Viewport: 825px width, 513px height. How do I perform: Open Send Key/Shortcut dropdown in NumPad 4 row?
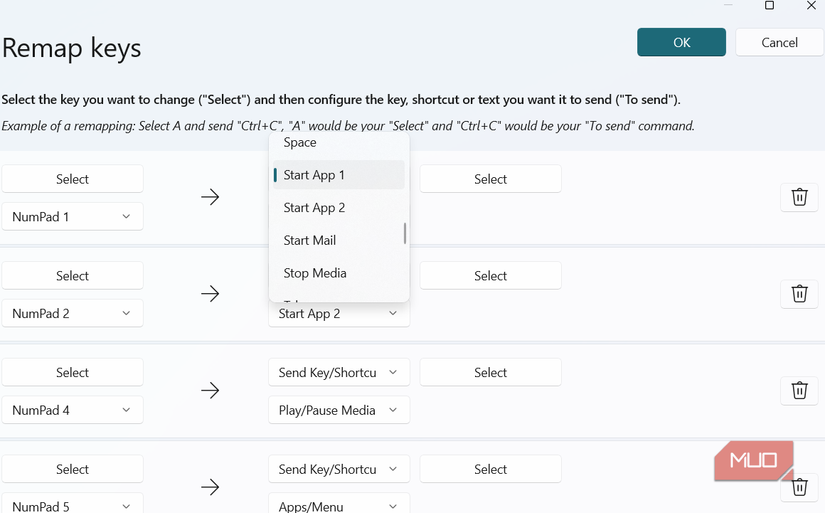339,372
